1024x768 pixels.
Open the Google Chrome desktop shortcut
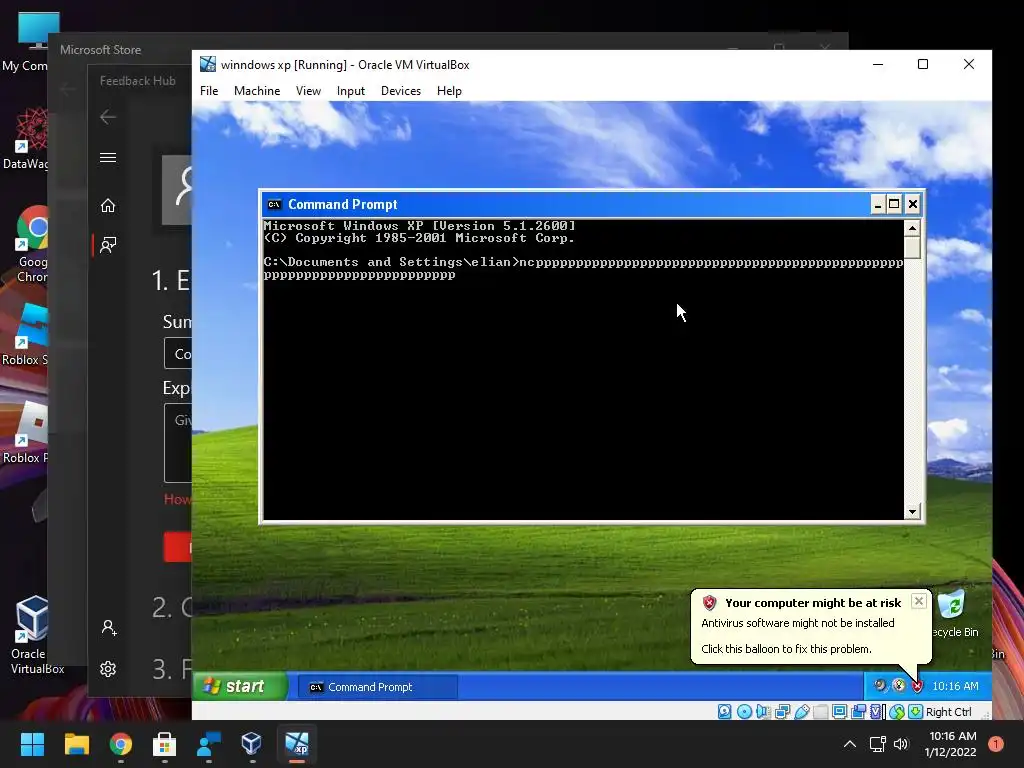31,244
